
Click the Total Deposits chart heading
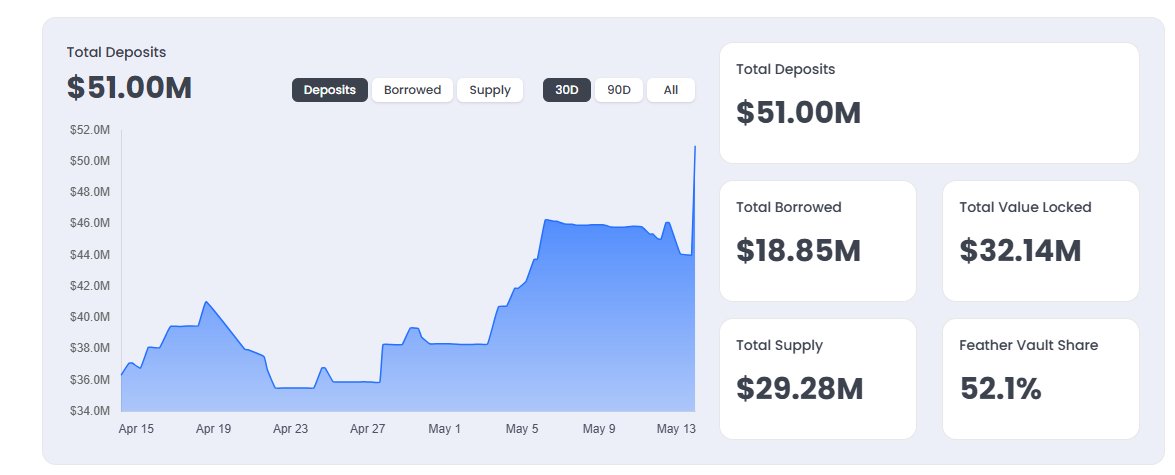coord(116,52)
